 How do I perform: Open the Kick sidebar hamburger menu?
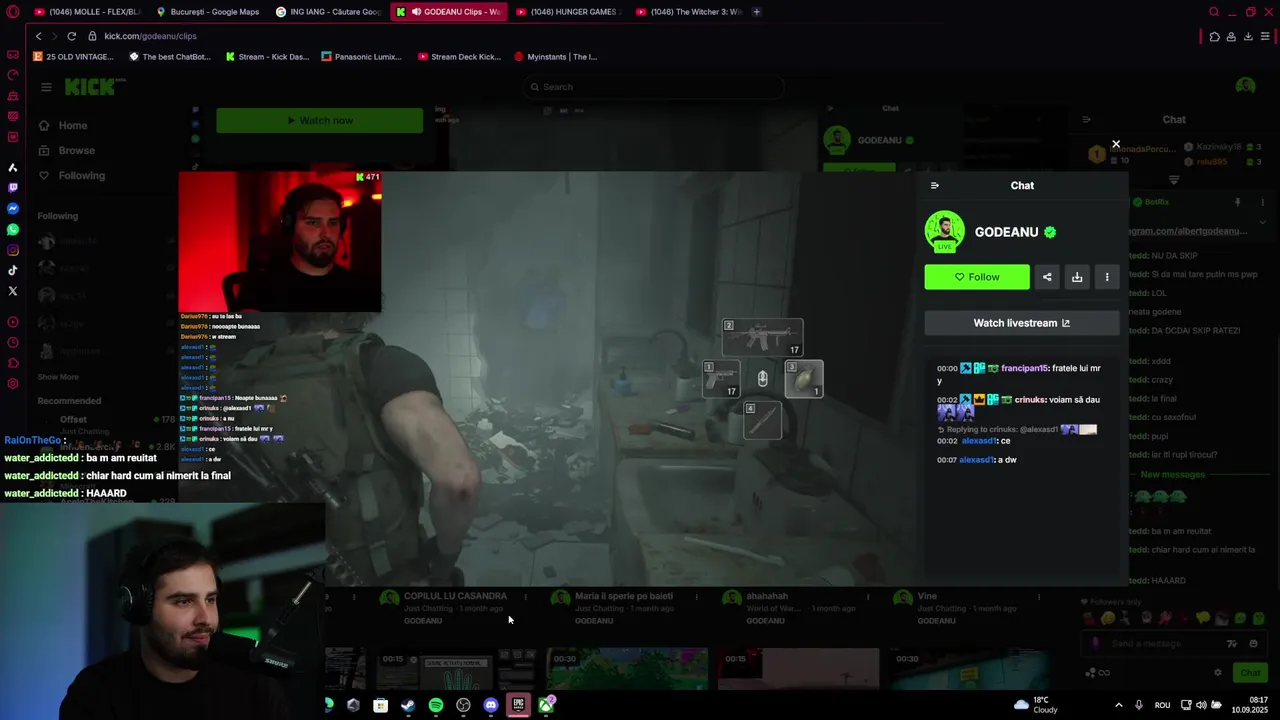pyautogui.click(x=46, y=87)
